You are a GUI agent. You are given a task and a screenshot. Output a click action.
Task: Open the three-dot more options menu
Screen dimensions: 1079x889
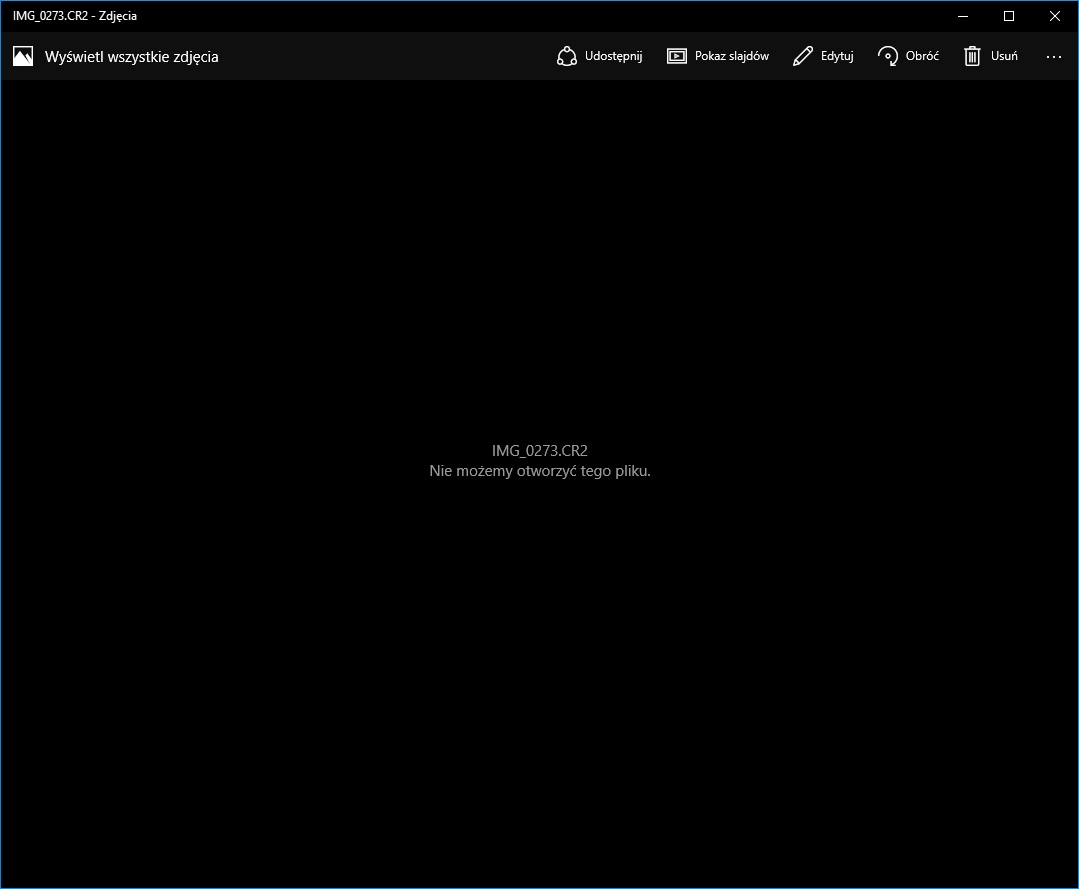click(1054, 57)
